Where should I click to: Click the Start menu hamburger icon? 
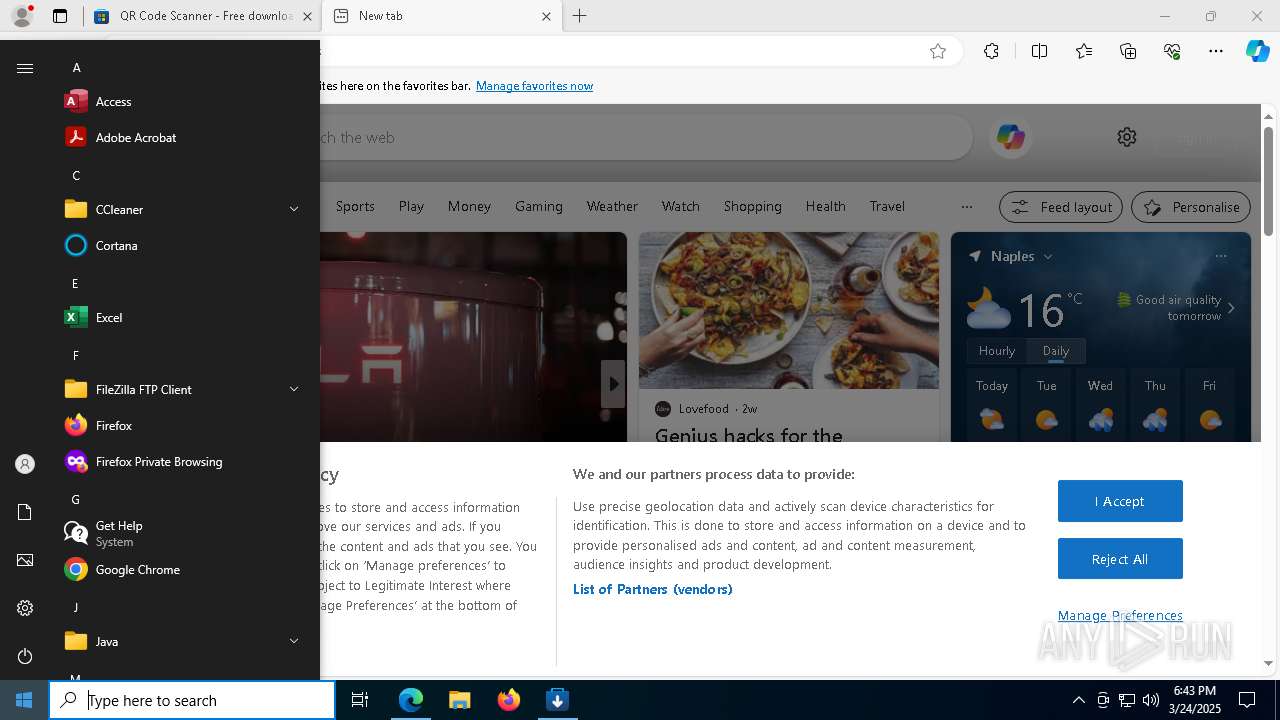[25, 68]
